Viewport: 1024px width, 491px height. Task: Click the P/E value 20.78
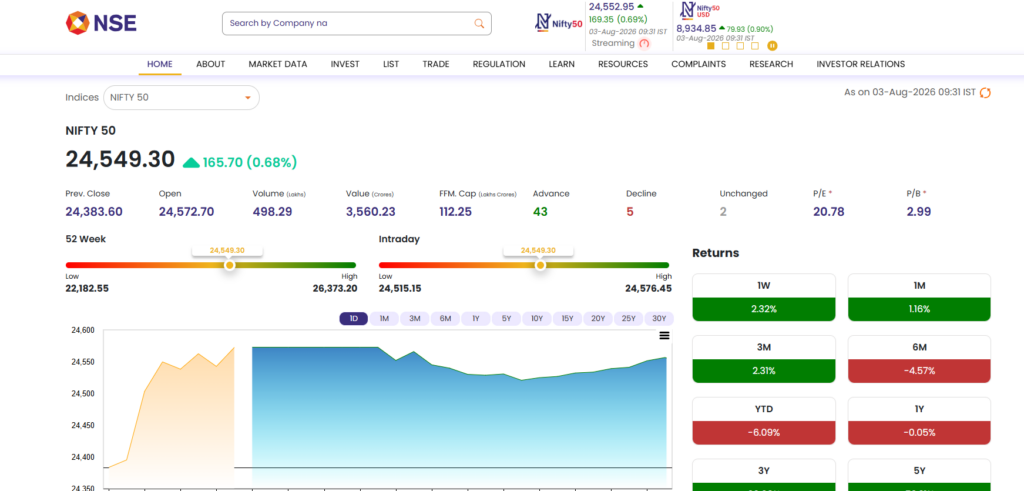[828, 212]
